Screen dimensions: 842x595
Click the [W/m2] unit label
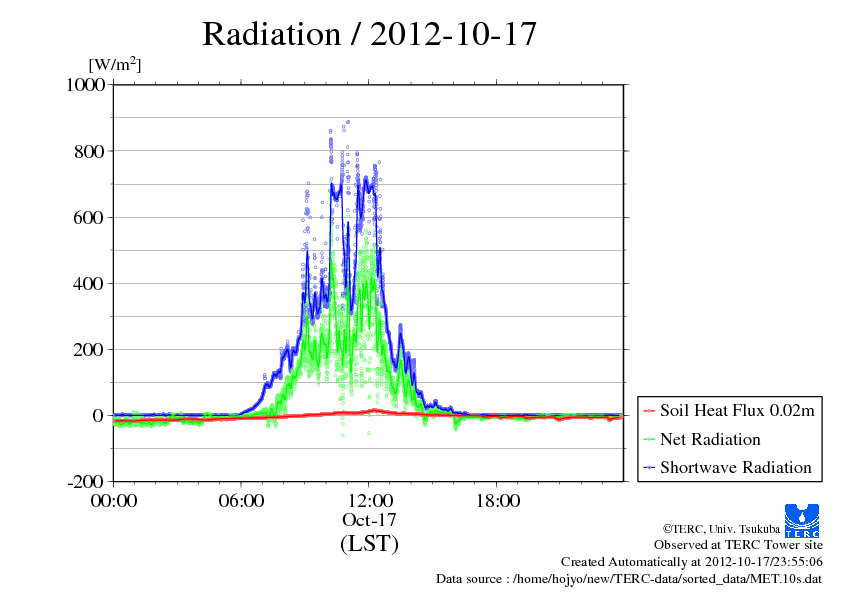click(115, 64)
